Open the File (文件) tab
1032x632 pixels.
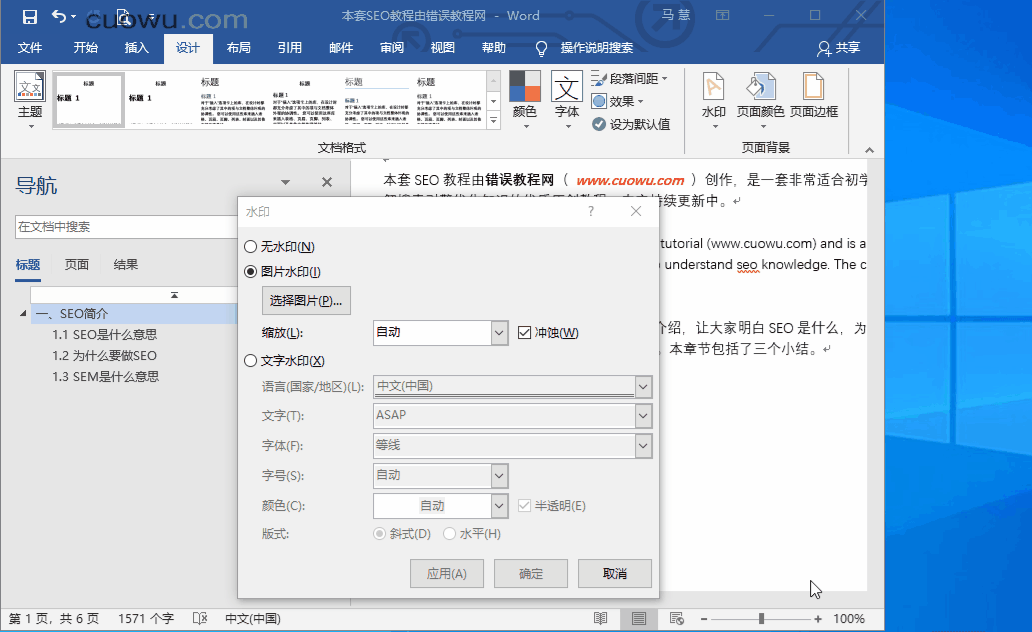(30, 48)
